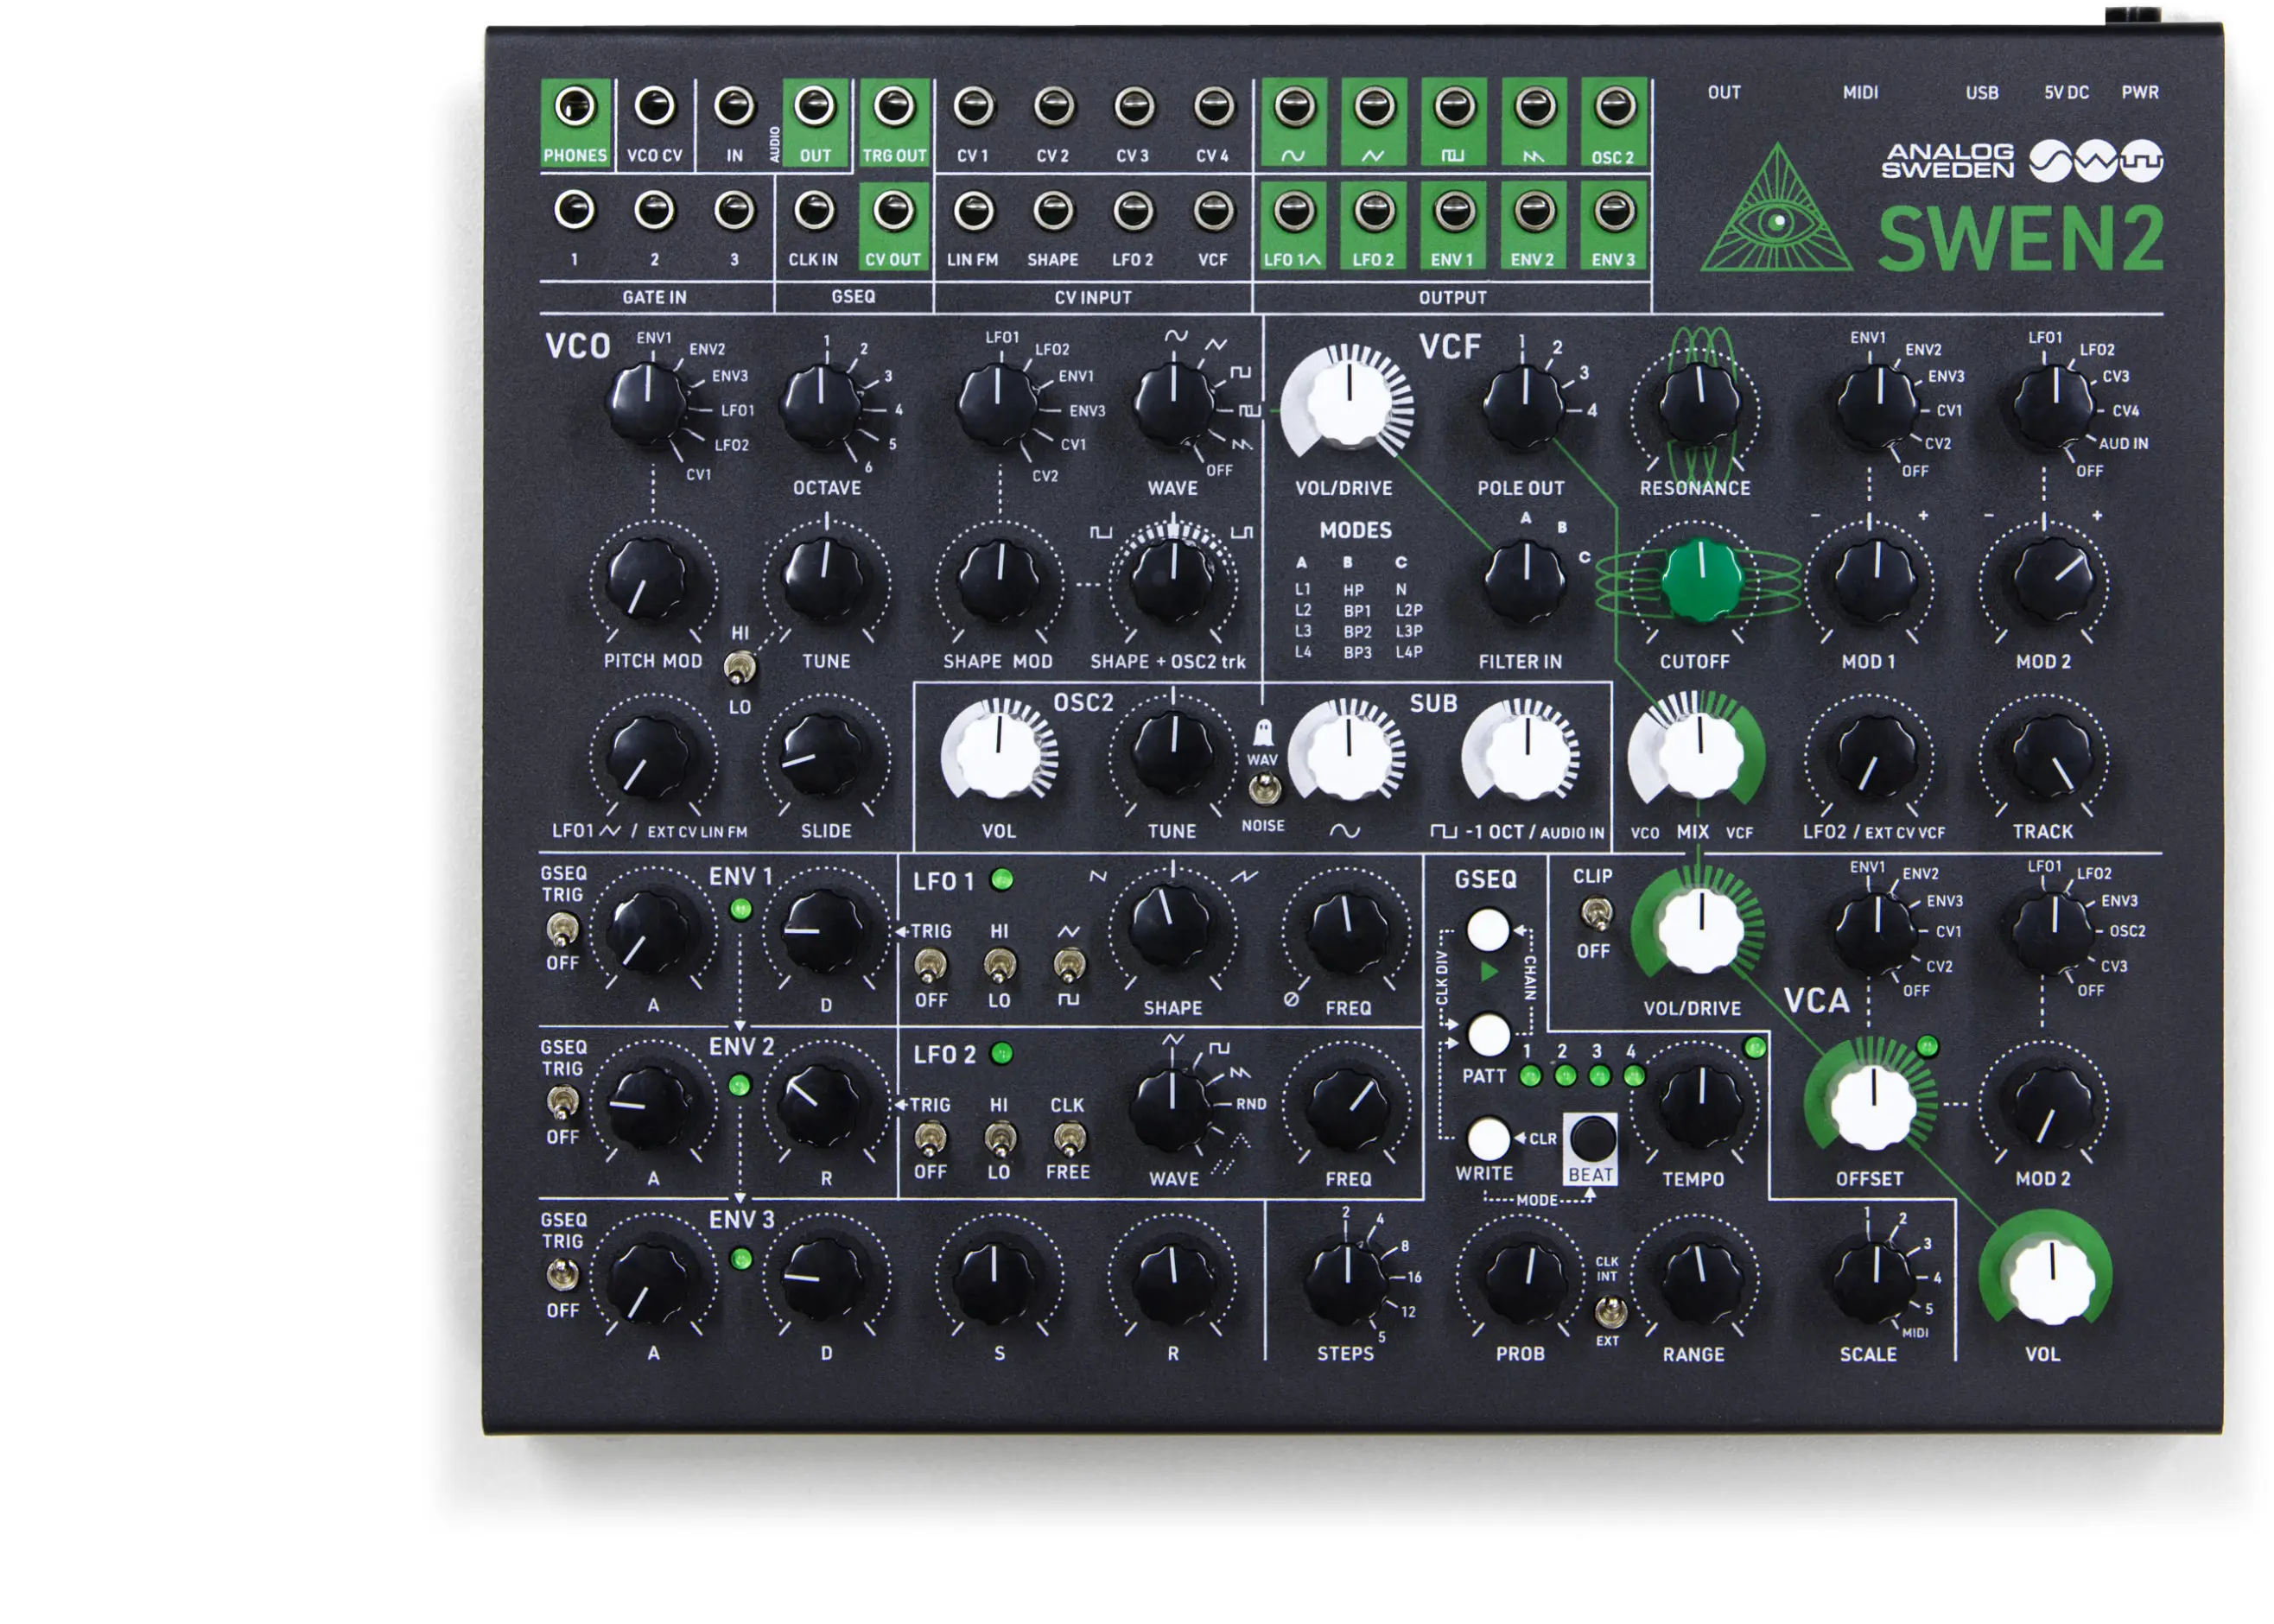2274x1624 pixels.
Task: Flip the CLK INT/EXT switch
Action: (1609, 1312)
